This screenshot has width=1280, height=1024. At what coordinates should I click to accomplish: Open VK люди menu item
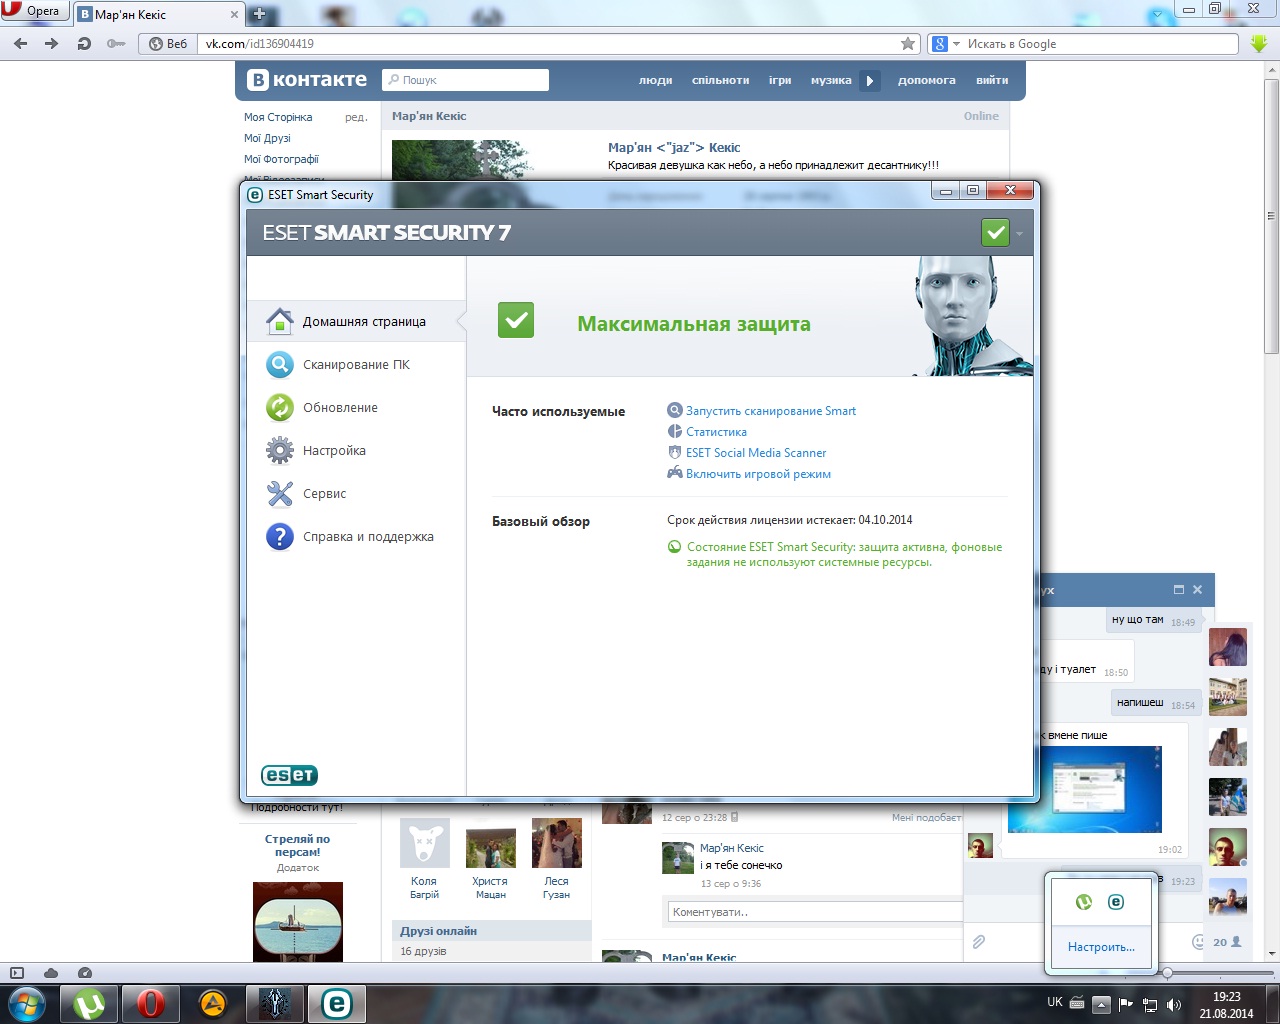point(656,81)
